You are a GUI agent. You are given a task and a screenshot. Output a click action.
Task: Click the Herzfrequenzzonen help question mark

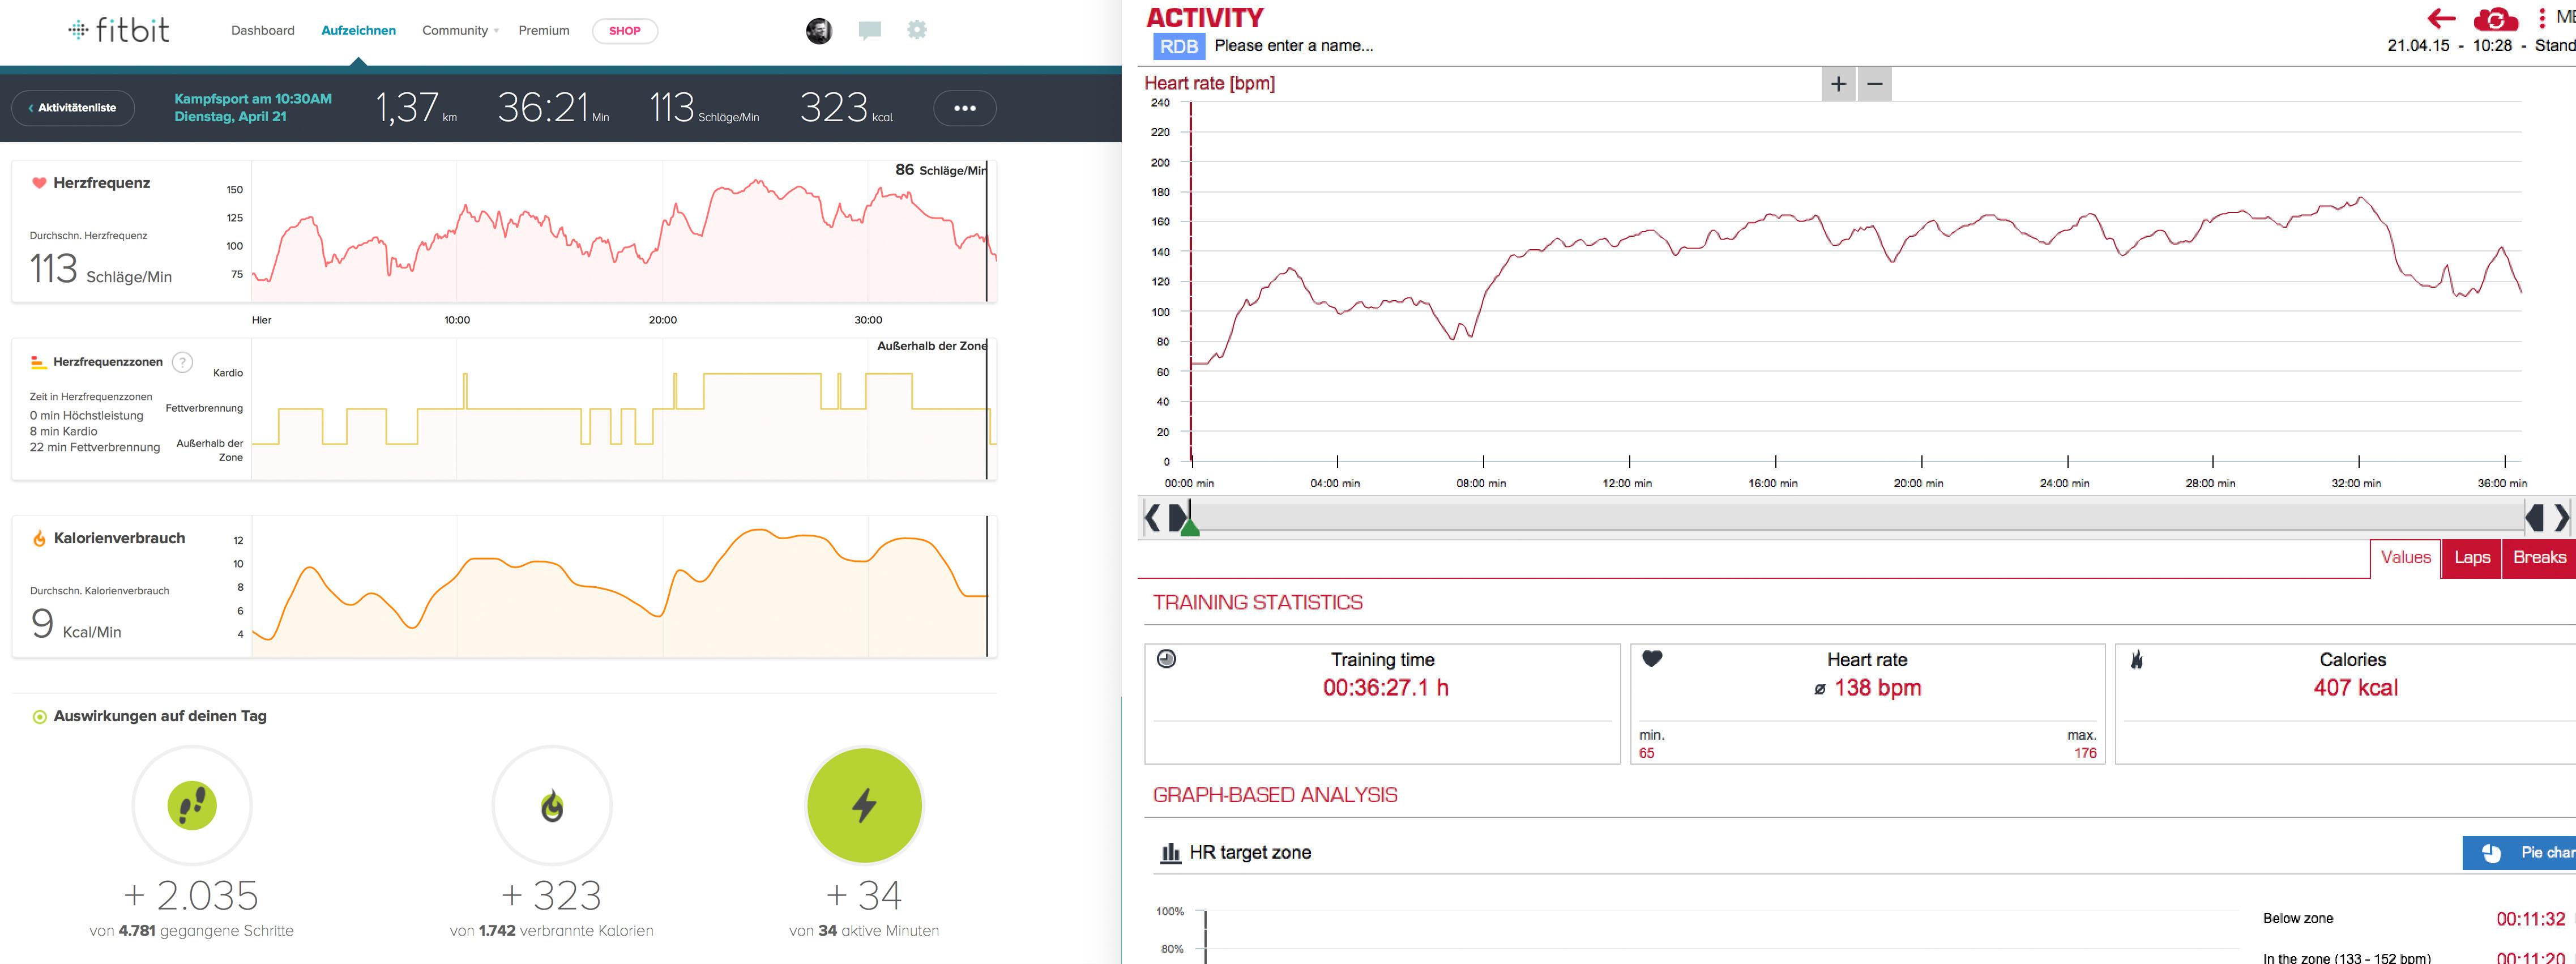point(182,362)
